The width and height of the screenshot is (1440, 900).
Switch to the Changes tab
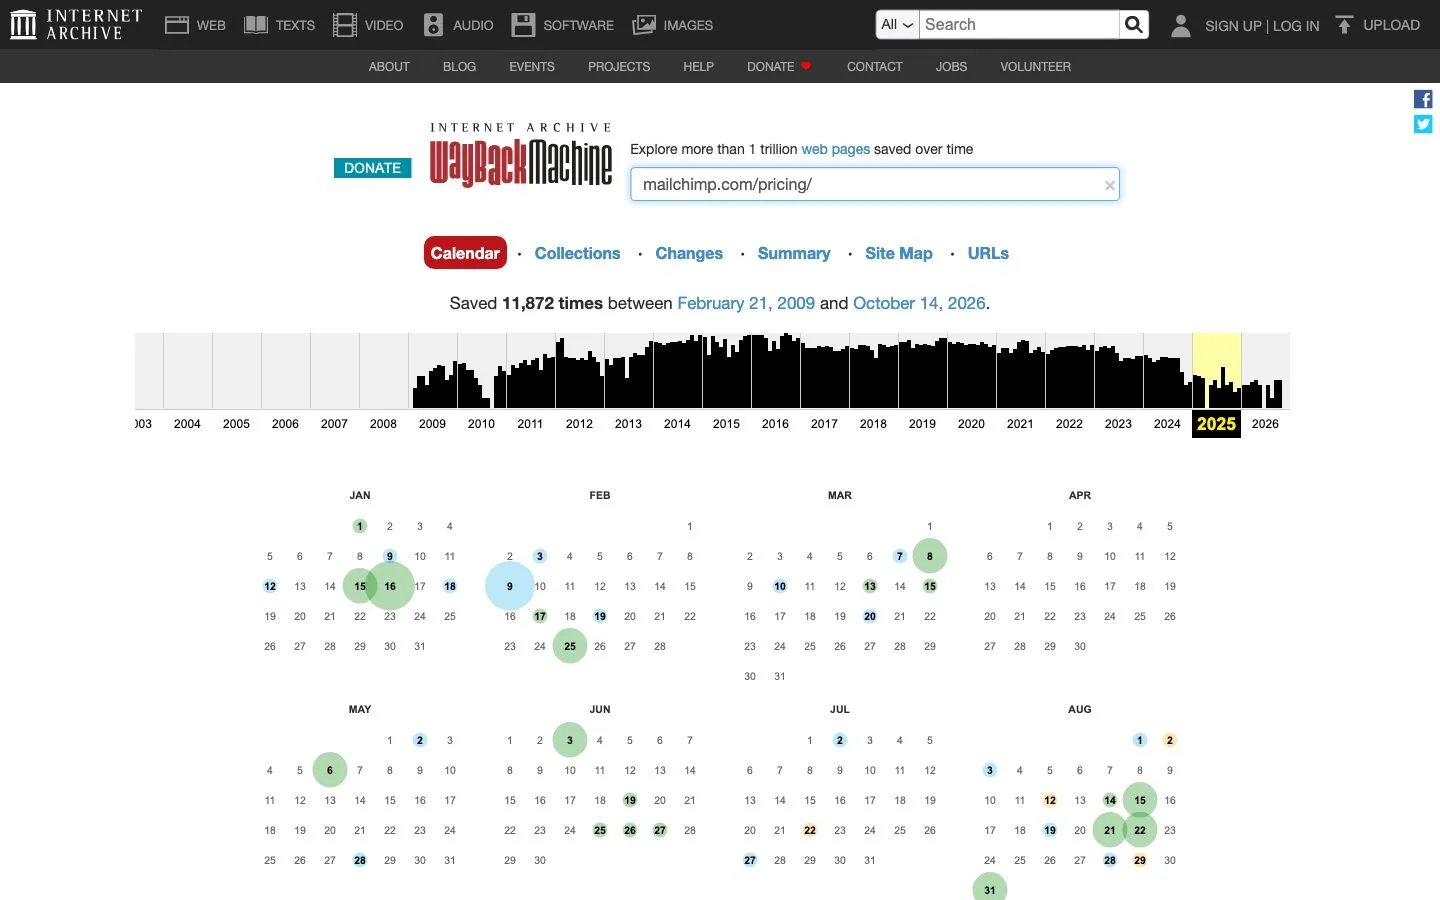point(689,253)
